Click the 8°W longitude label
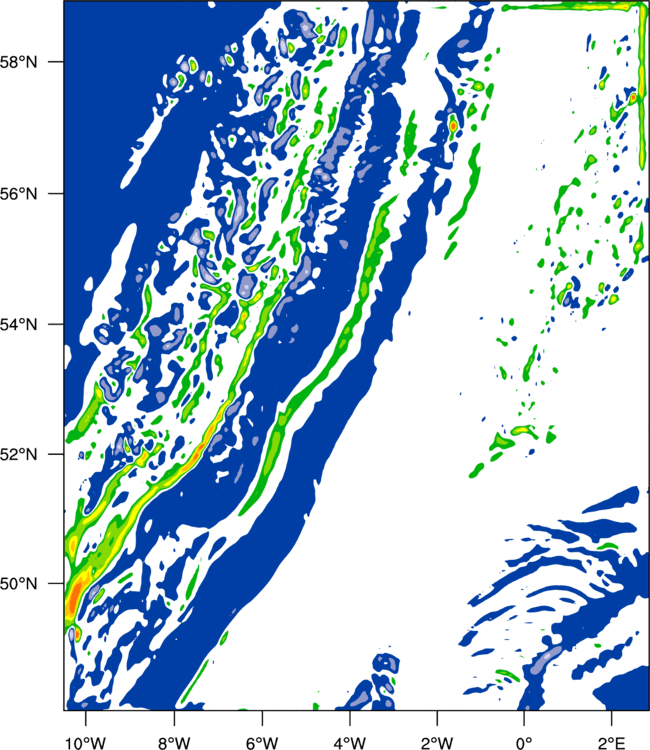Viewport: 650px width, 750px height. 174,742
